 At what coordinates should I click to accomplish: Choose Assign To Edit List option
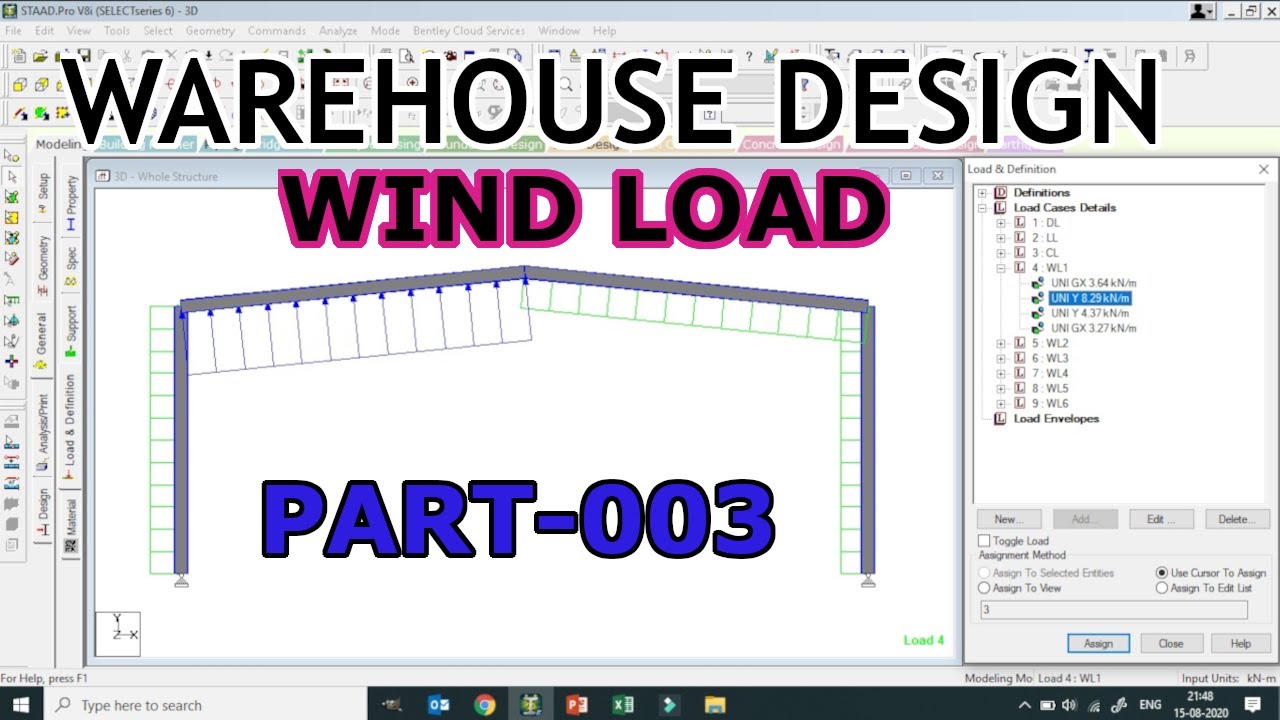(x=1162, y=588)
